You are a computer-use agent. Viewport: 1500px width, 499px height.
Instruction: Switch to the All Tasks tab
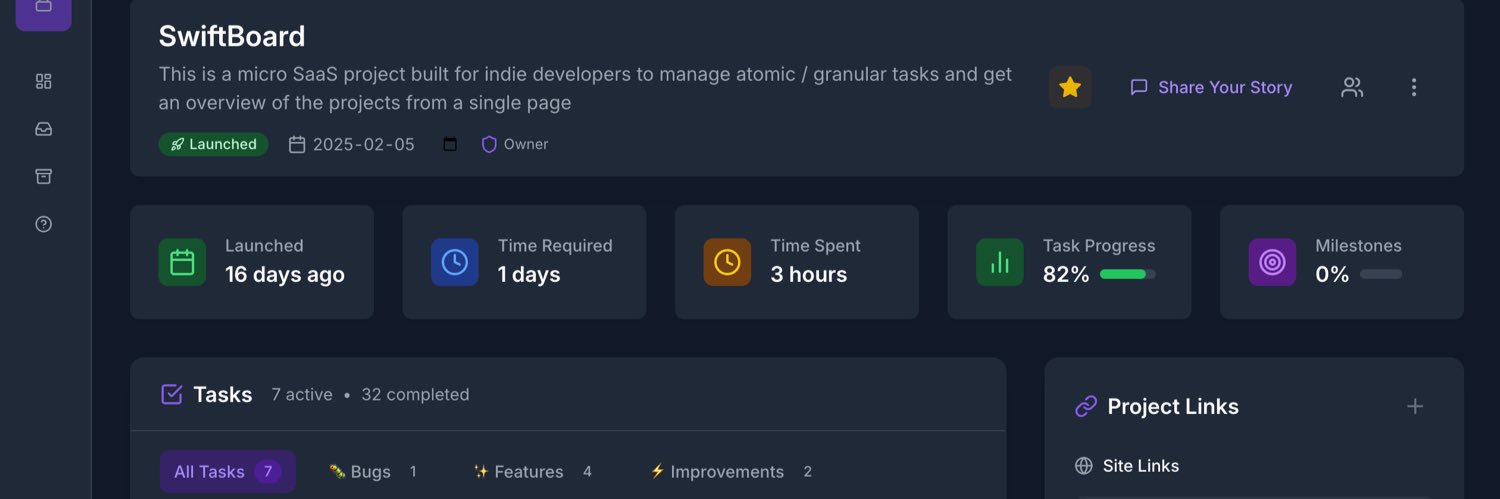click(x=227, y=472)
